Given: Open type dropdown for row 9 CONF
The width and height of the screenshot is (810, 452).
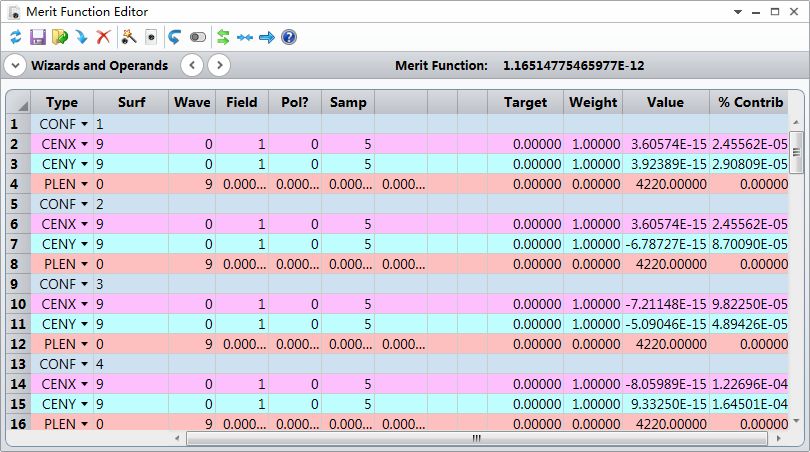Looking at the screenshot, I should tap(84, 284).
